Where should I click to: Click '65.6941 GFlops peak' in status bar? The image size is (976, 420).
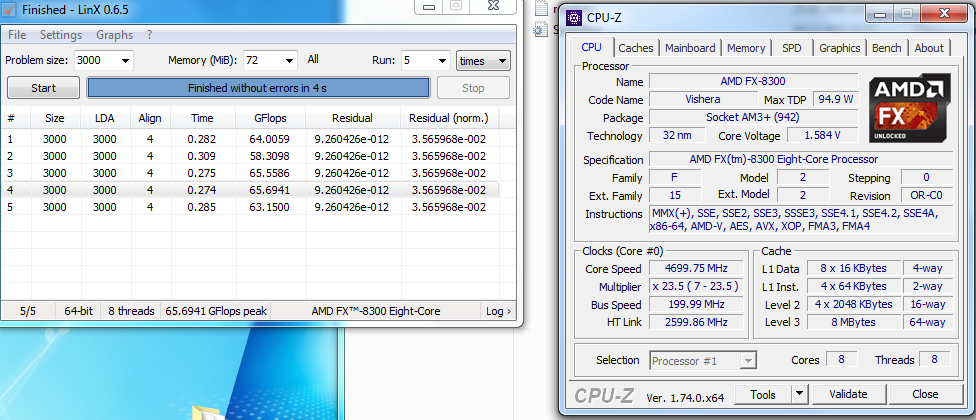point(216,311)
